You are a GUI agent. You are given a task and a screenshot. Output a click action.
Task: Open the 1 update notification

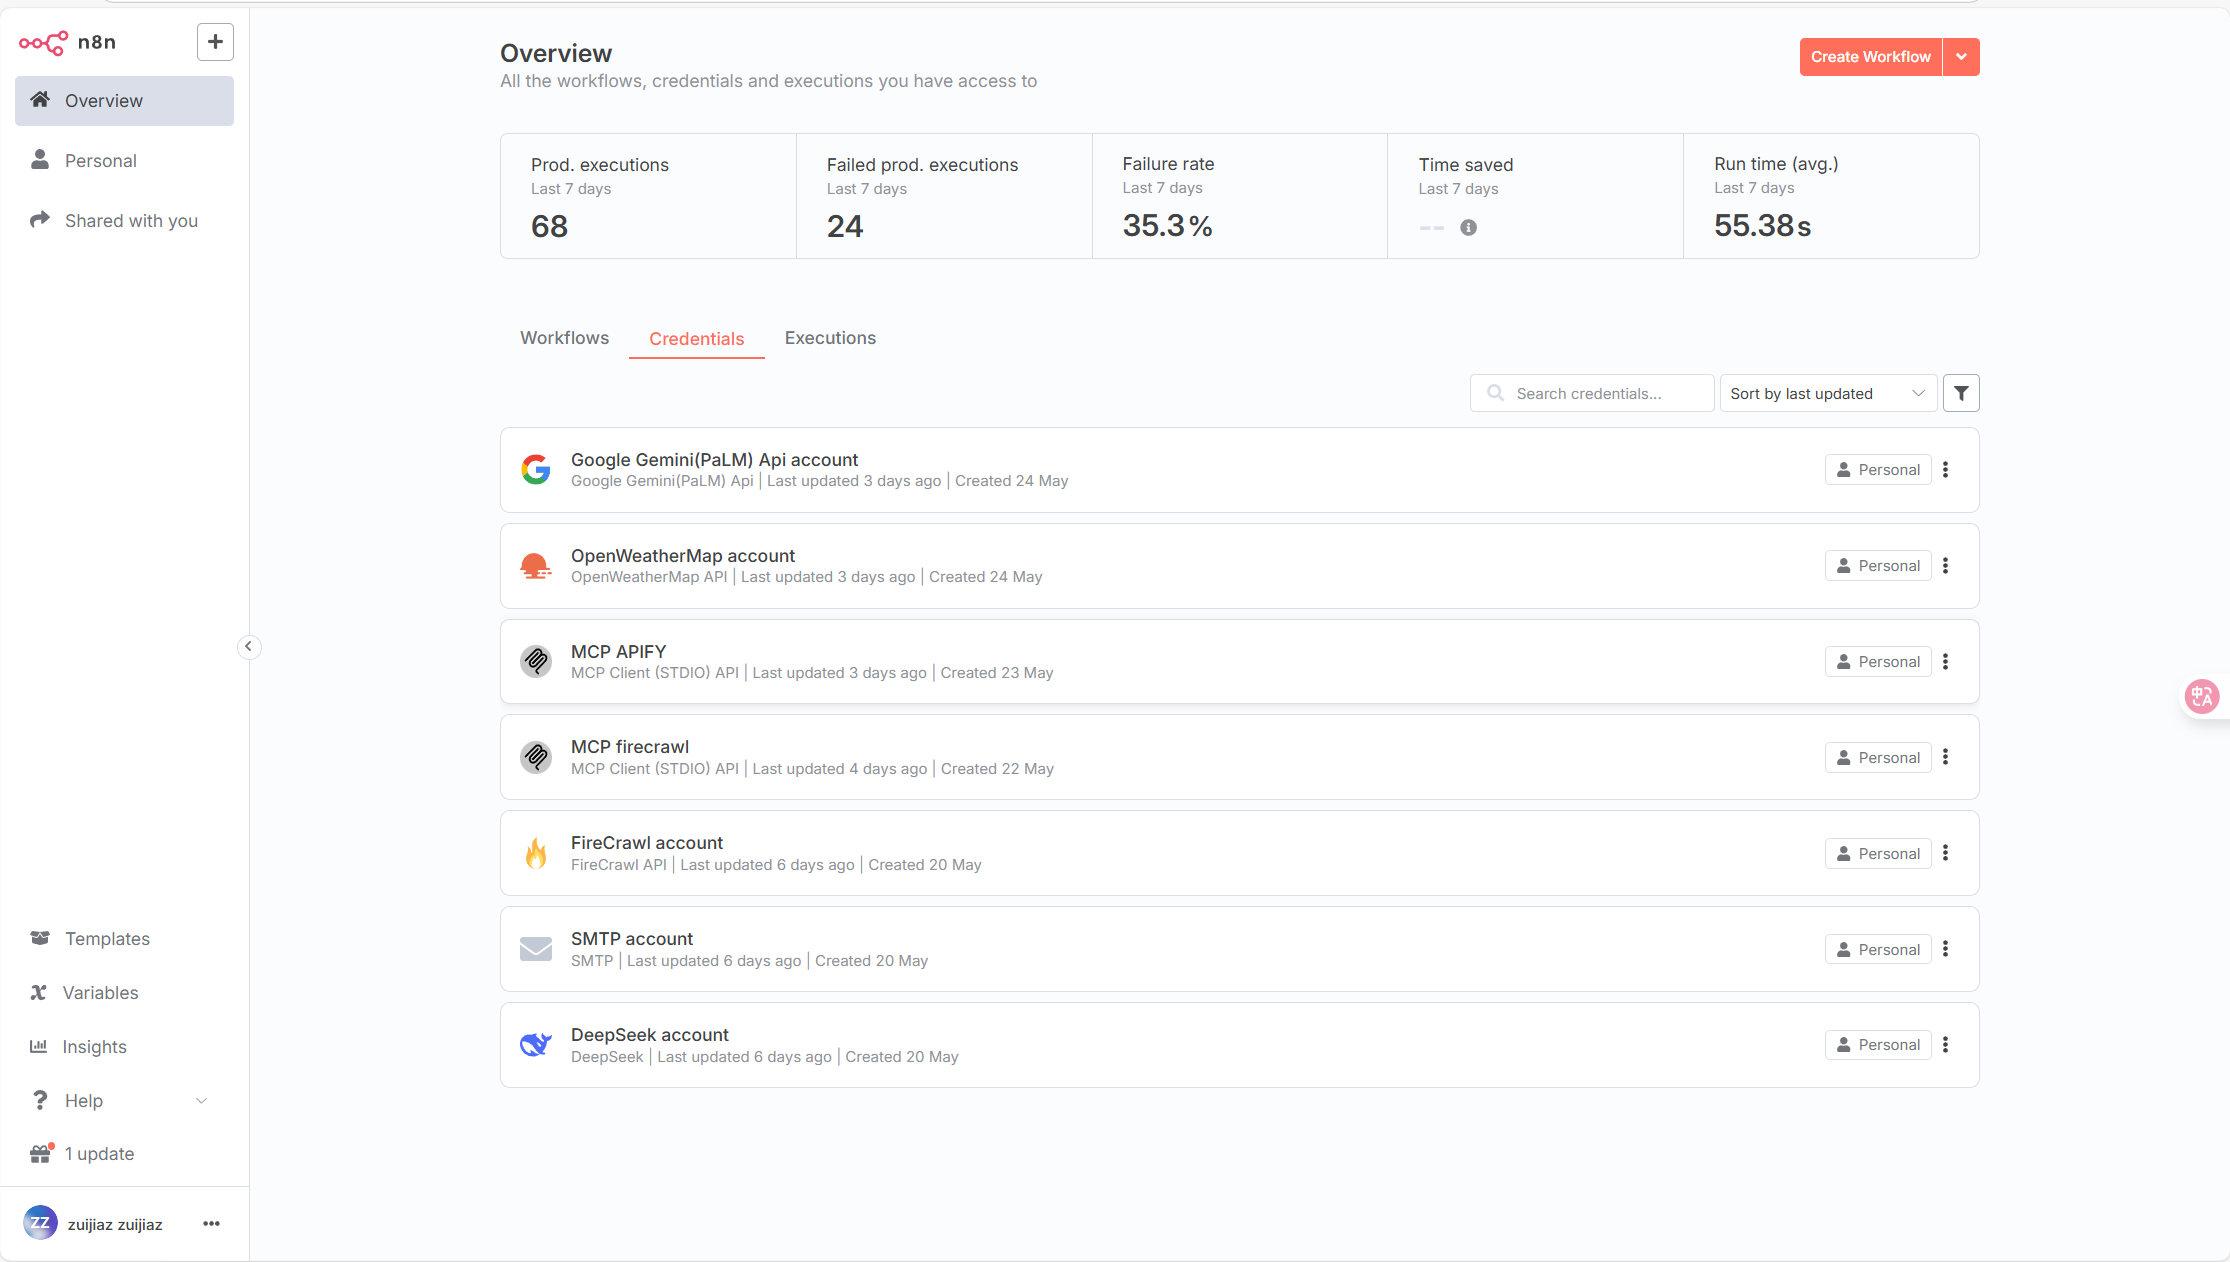tap(99, 1153)
